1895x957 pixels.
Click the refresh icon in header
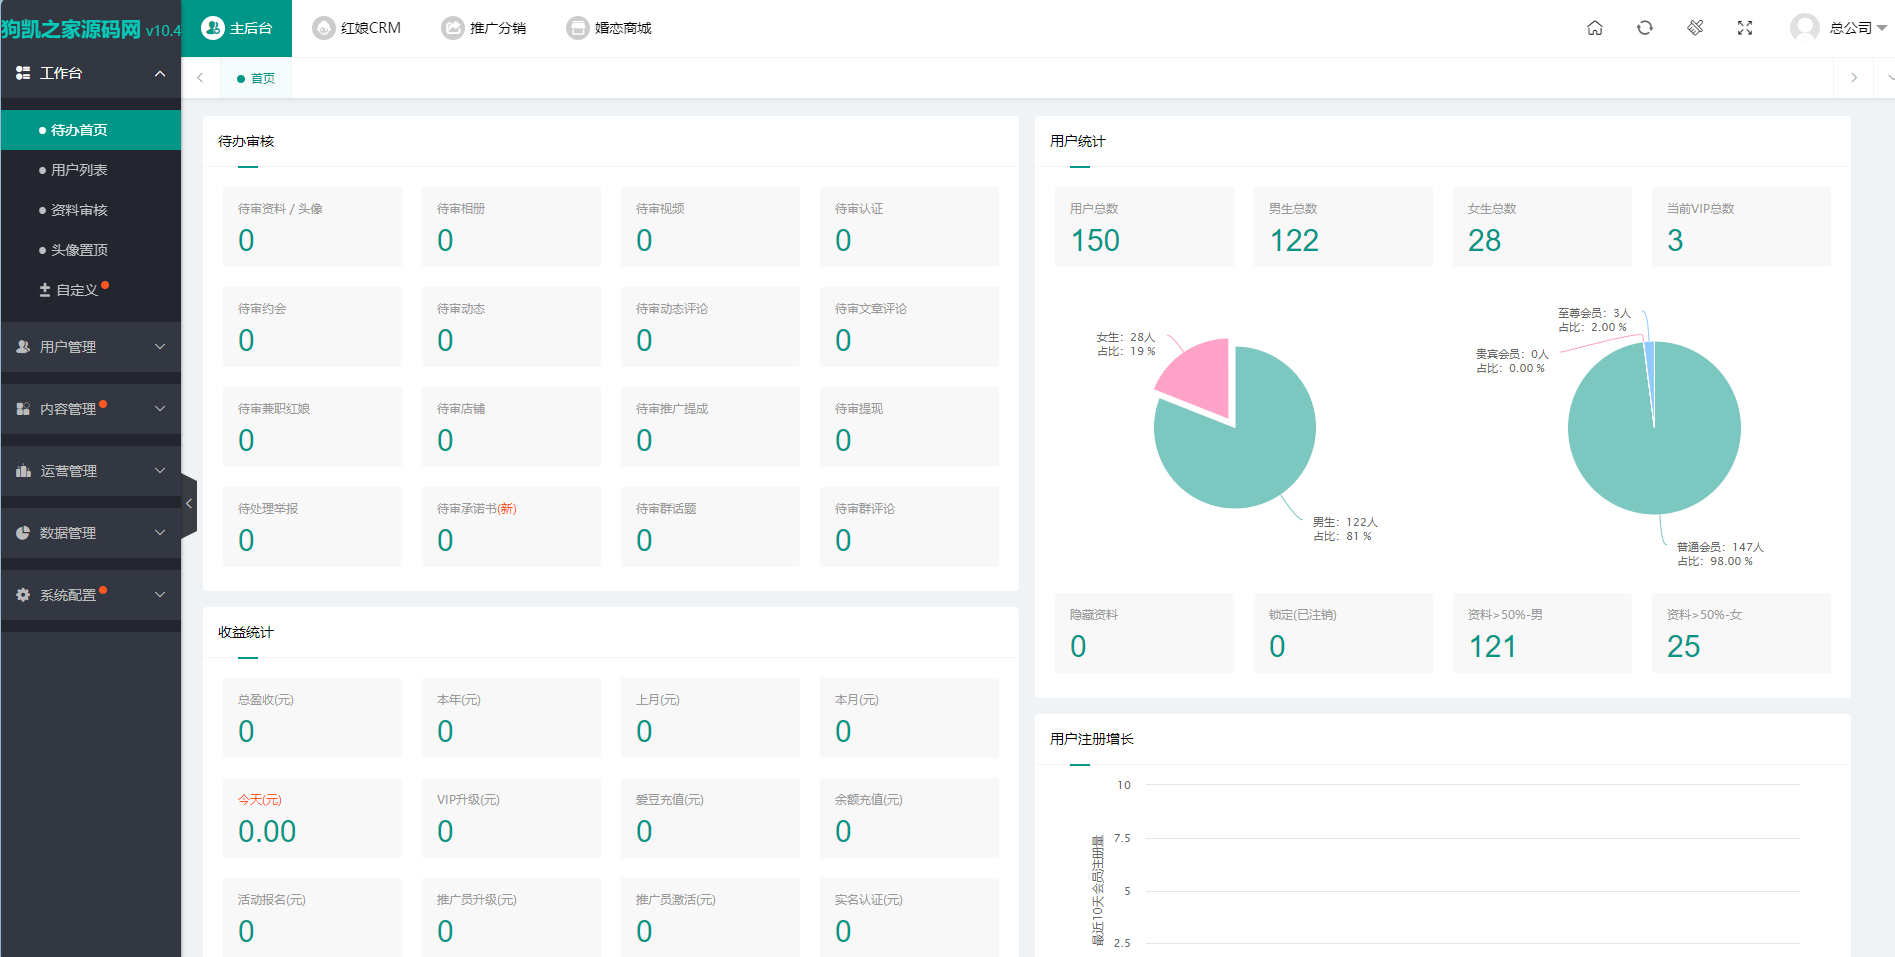(x=1645, y=28)
